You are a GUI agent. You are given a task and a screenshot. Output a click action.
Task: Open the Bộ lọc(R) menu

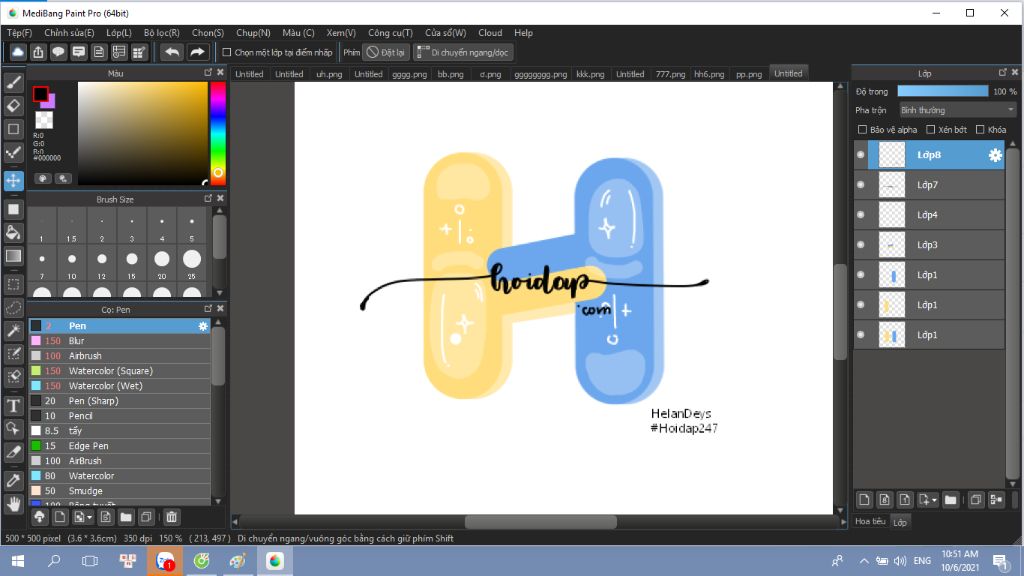pyautogui.click(x=161, y=33)
